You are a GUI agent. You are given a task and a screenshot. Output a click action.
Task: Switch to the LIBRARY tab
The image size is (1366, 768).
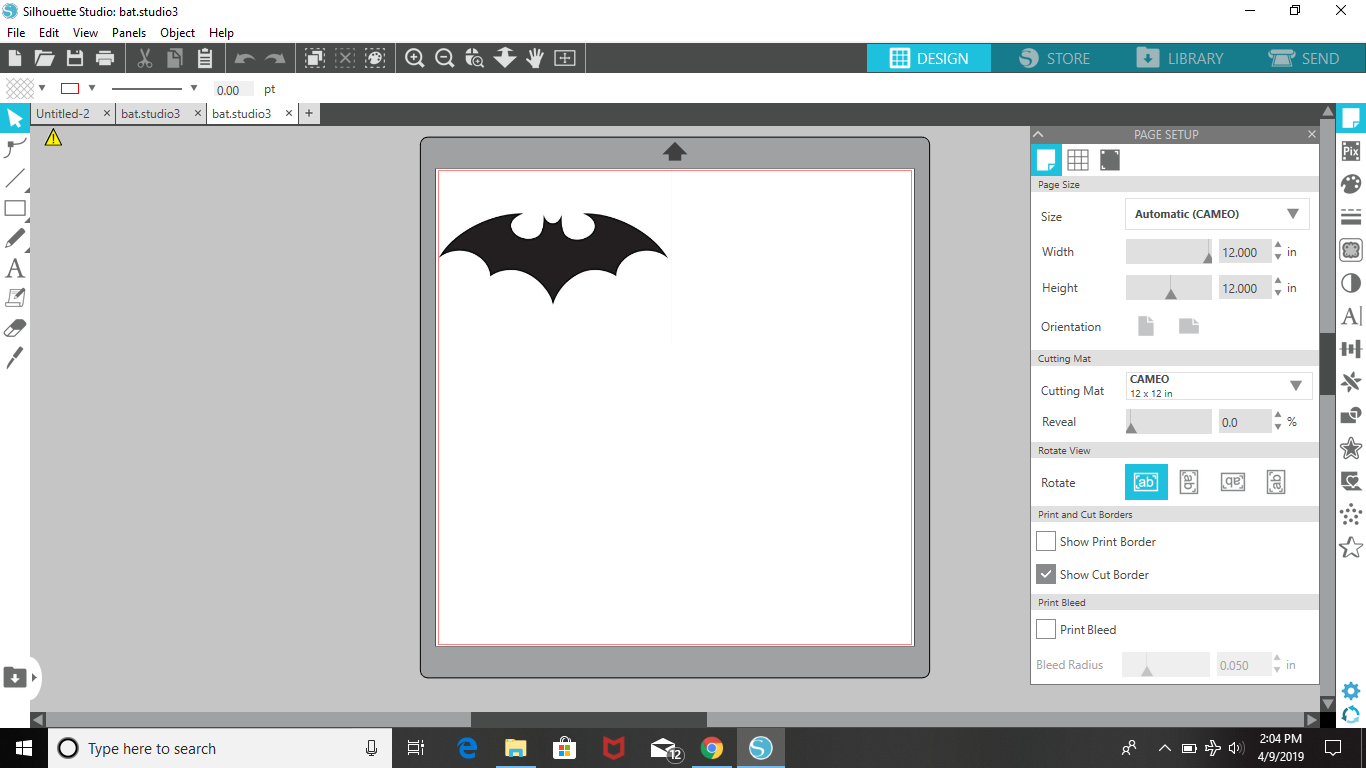[1180, 58]
